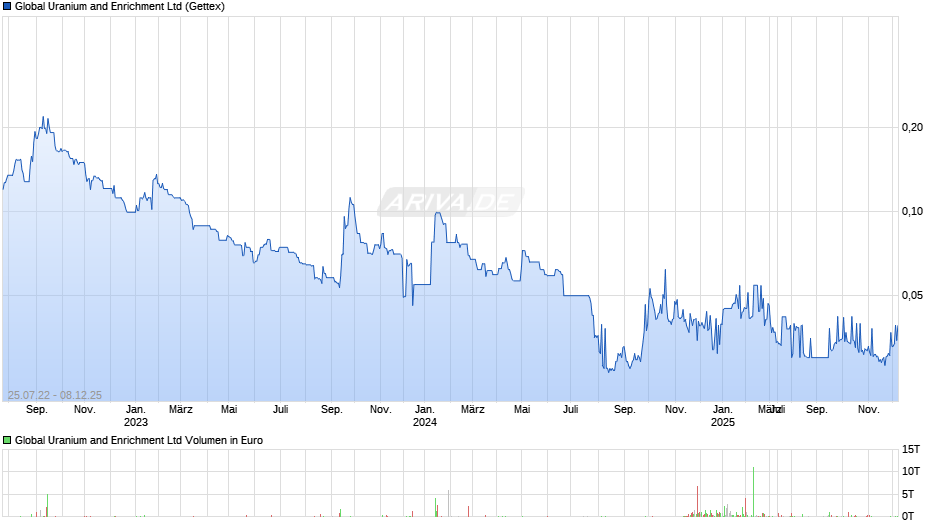Click the year label 2025 on the time axis
Screen dimensions: 940x526
click(723, 422)
